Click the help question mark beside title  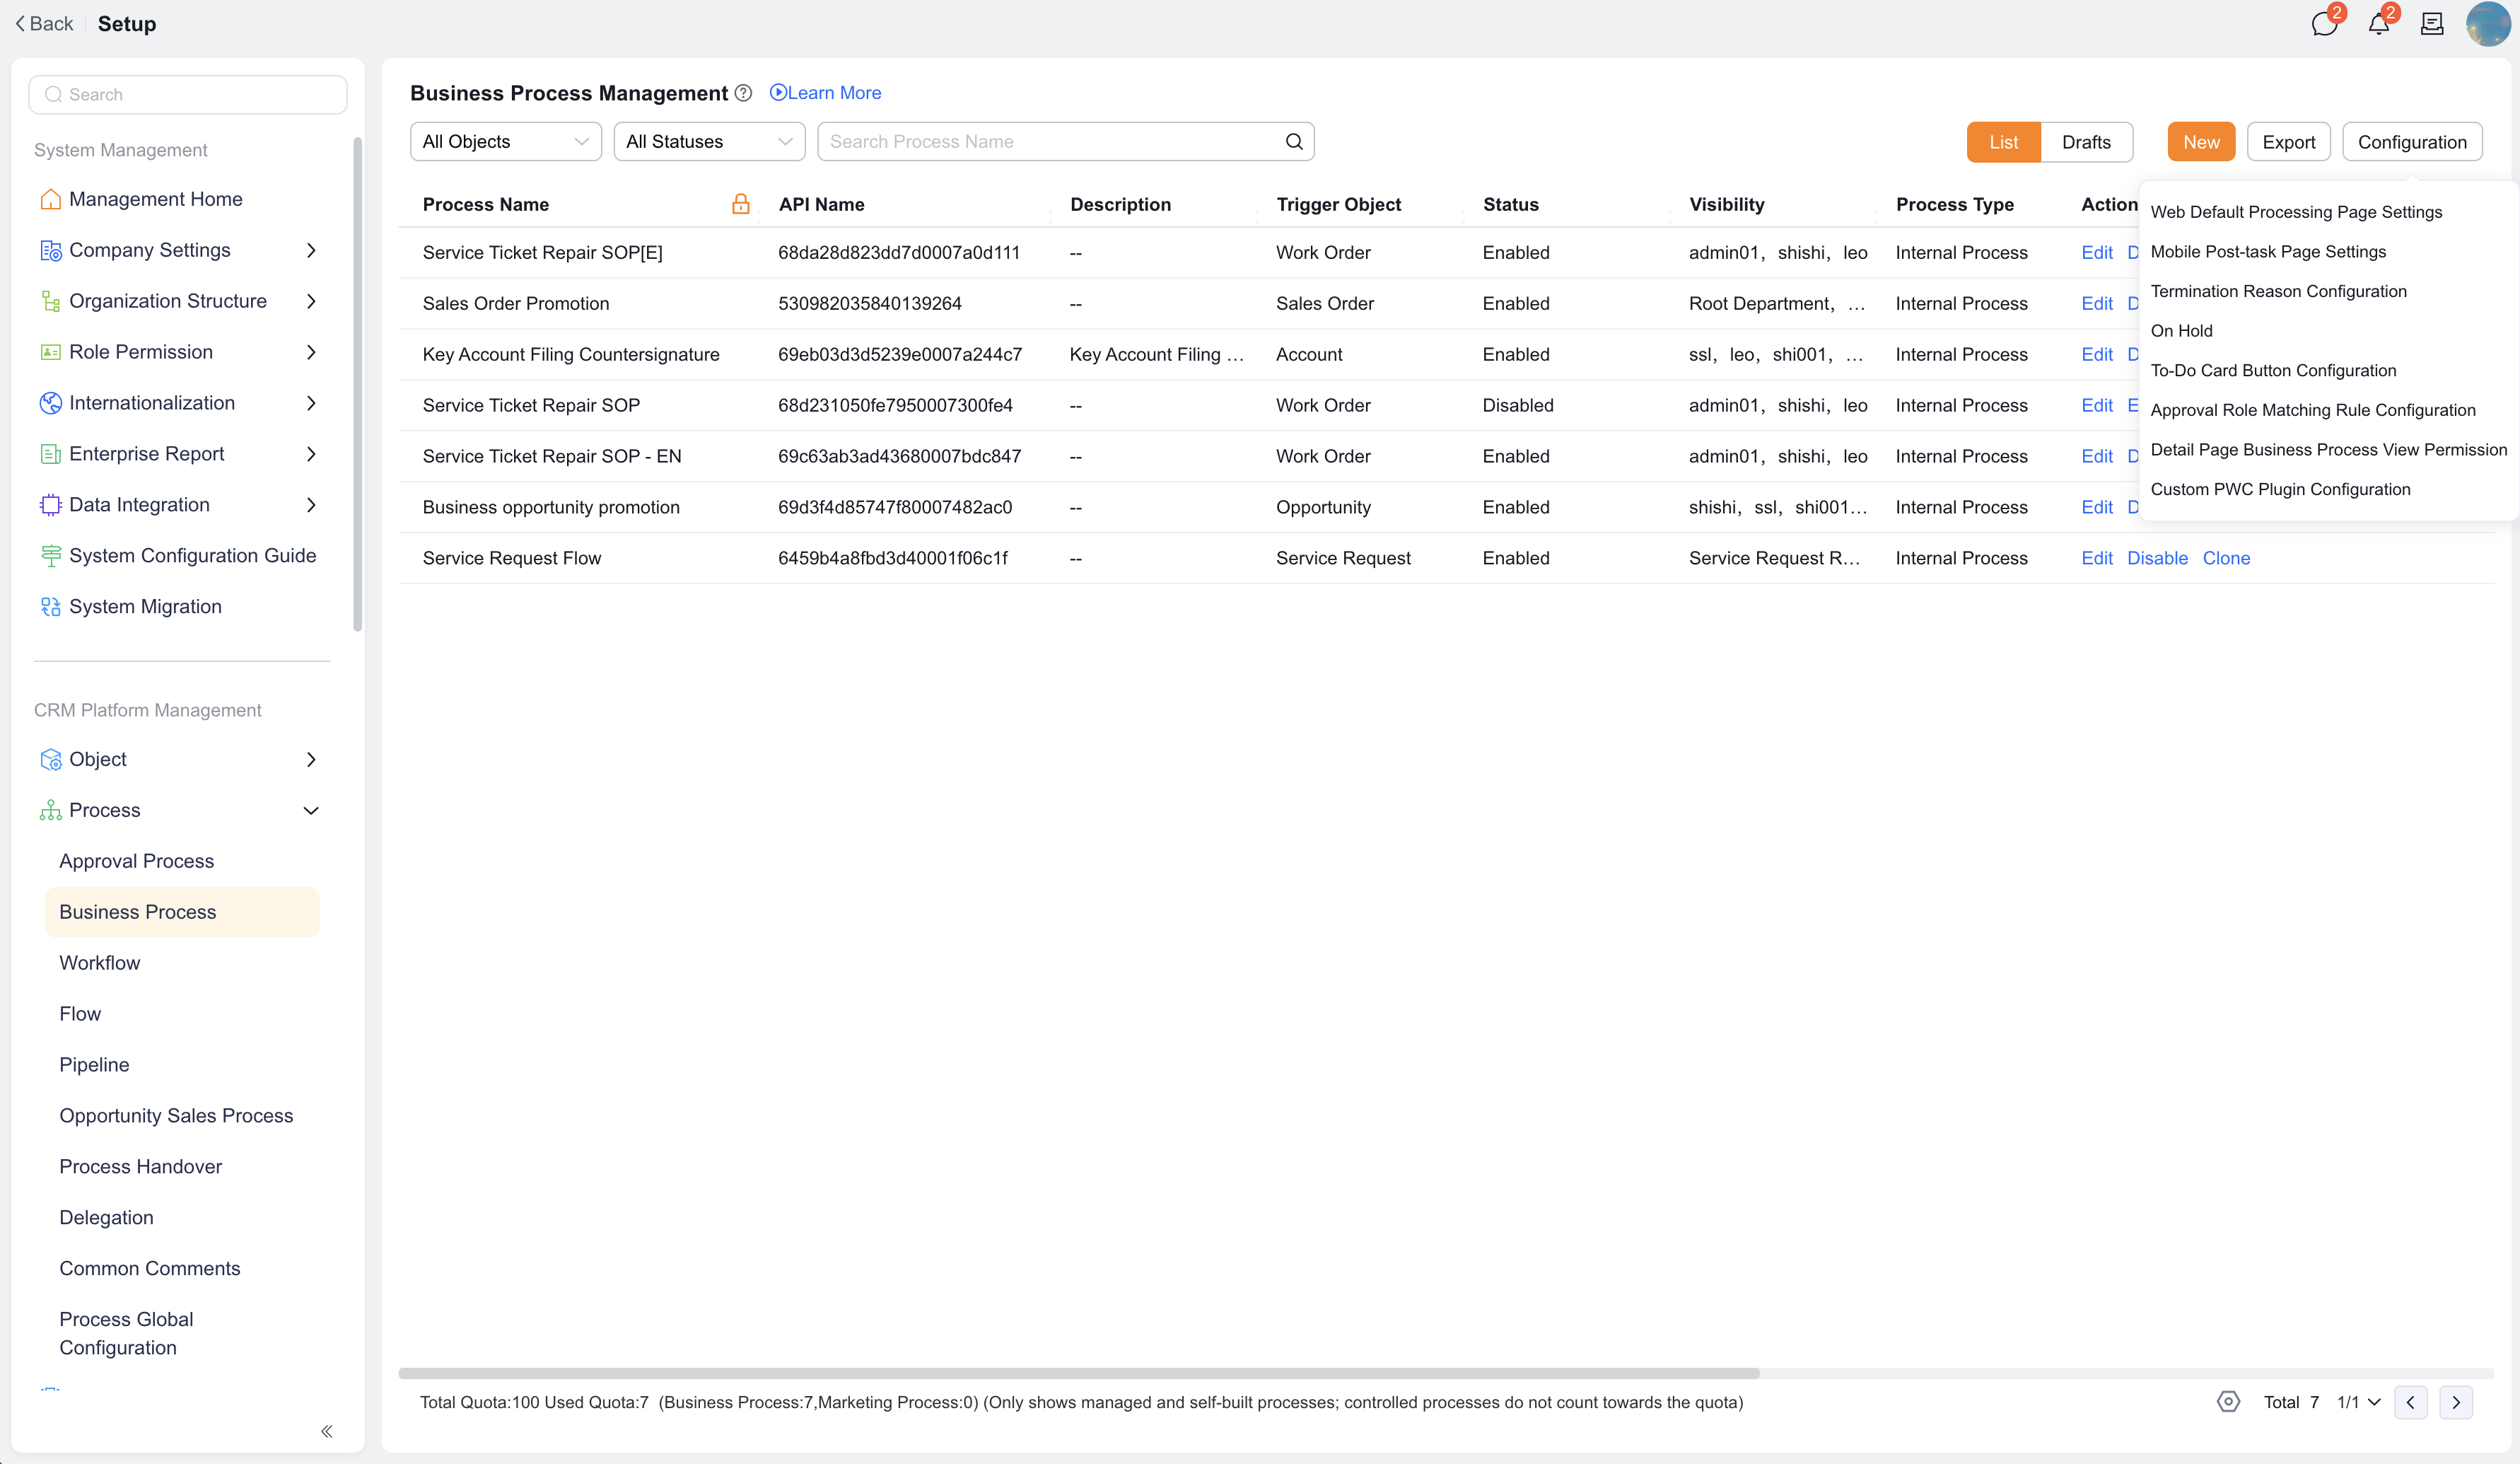point(743,93)
